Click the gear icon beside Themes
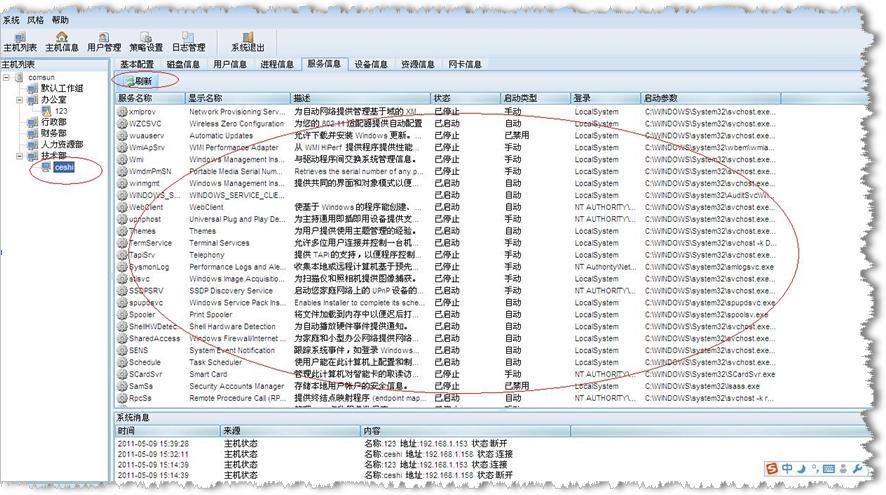 (122, 231)
